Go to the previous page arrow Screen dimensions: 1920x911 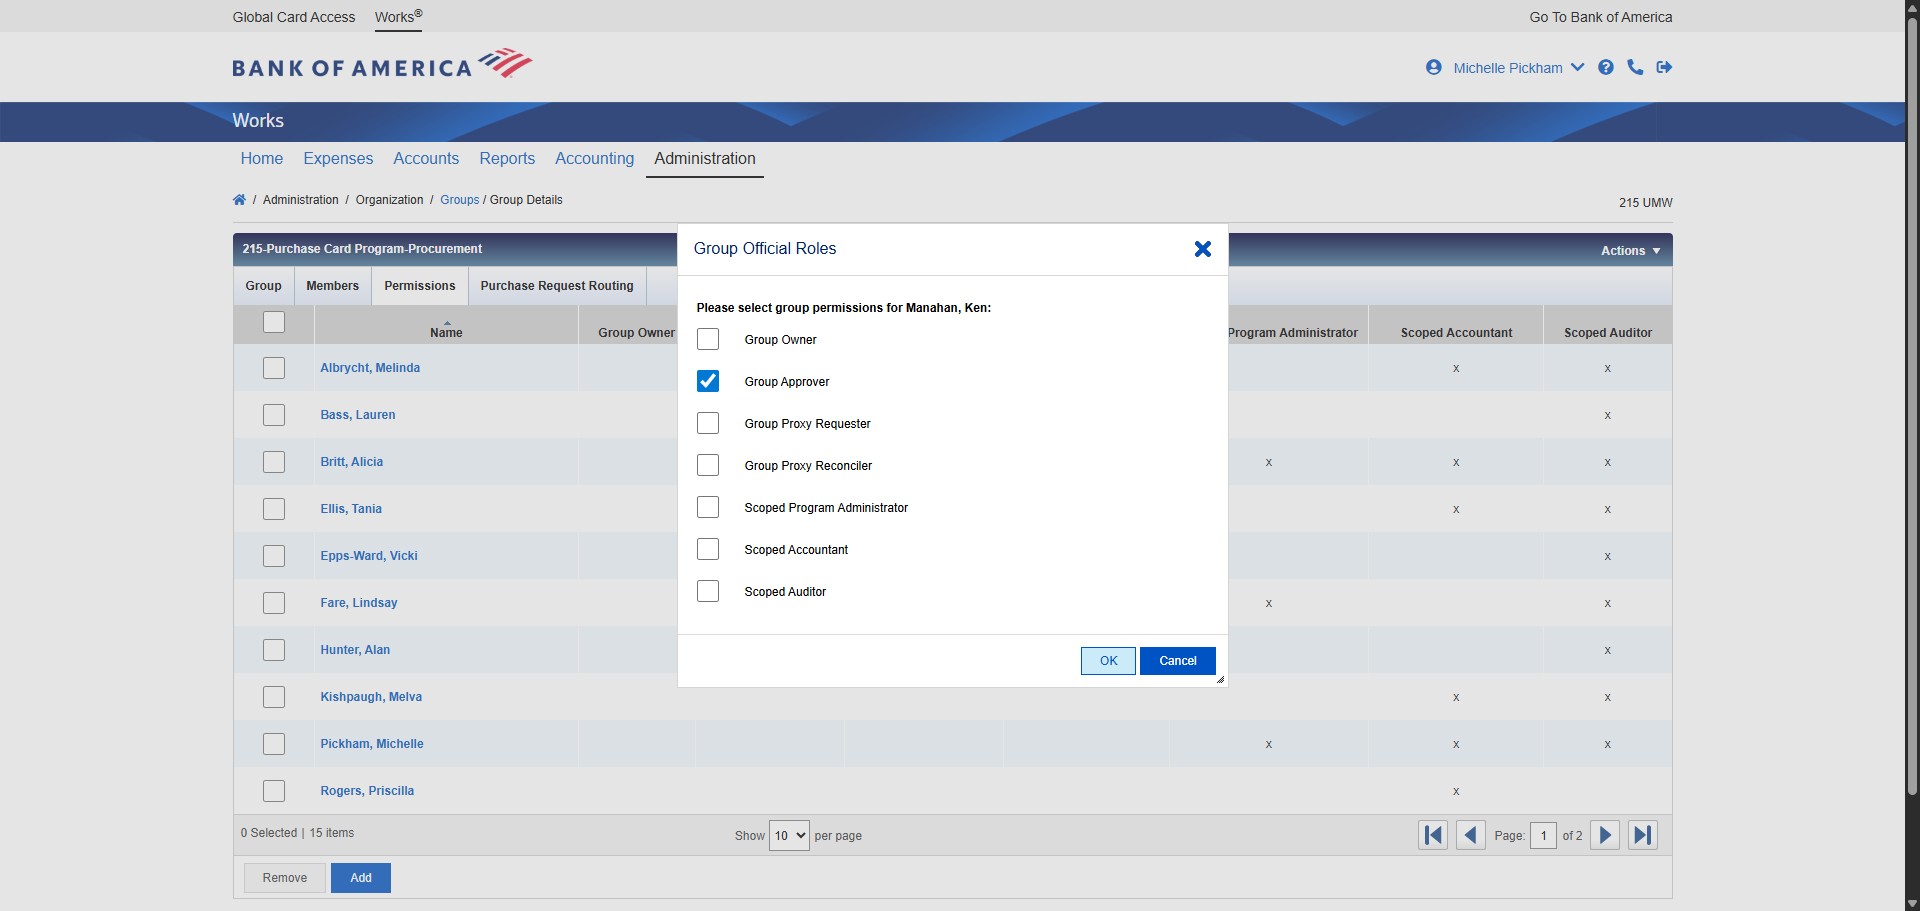[x=1470, y=835]
